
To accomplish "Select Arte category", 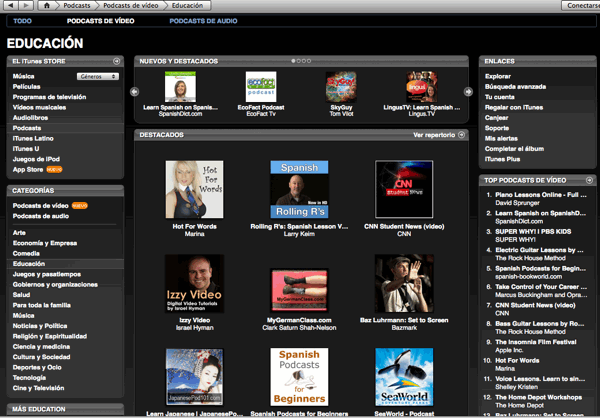I will click(19, 232).
